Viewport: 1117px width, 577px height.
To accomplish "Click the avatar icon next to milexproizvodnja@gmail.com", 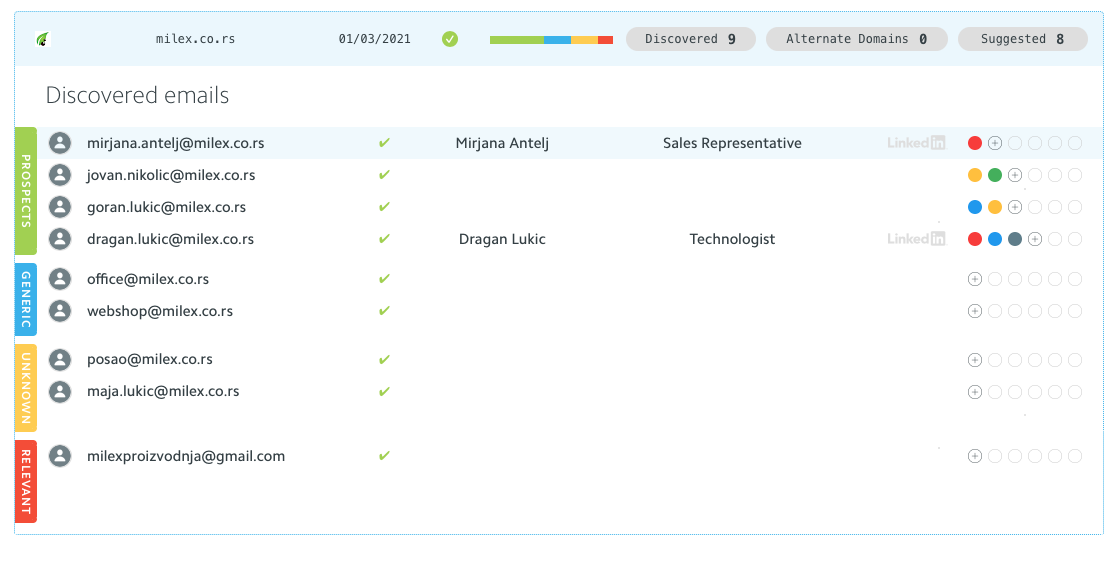I will coord(60,456).
